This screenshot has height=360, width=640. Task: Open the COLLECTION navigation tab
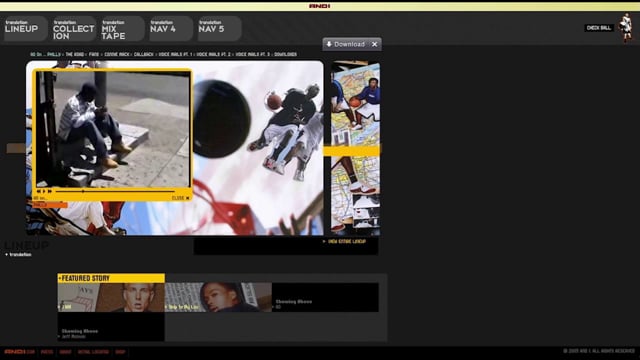pyautogui.click(x=74, y=29)
